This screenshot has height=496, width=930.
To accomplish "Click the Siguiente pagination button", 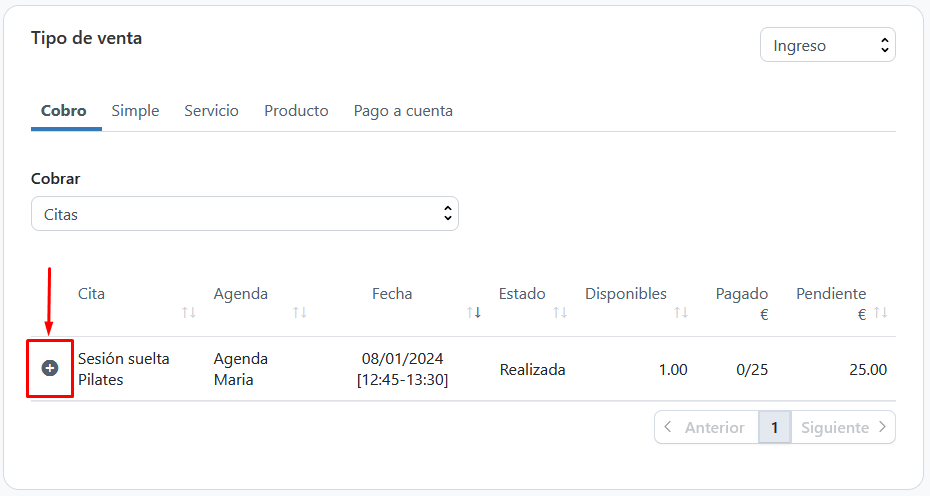I will pyautogui.click(x=844, y=427).
